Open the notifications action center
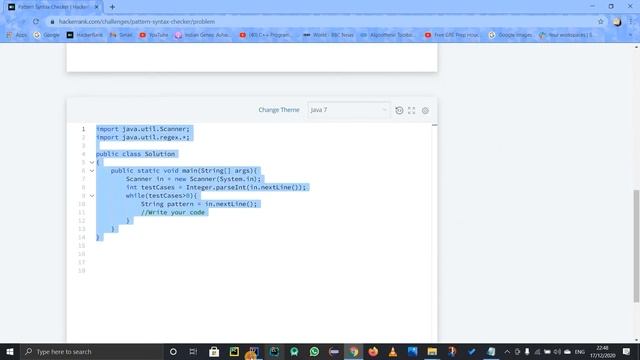 click(627, 351)
